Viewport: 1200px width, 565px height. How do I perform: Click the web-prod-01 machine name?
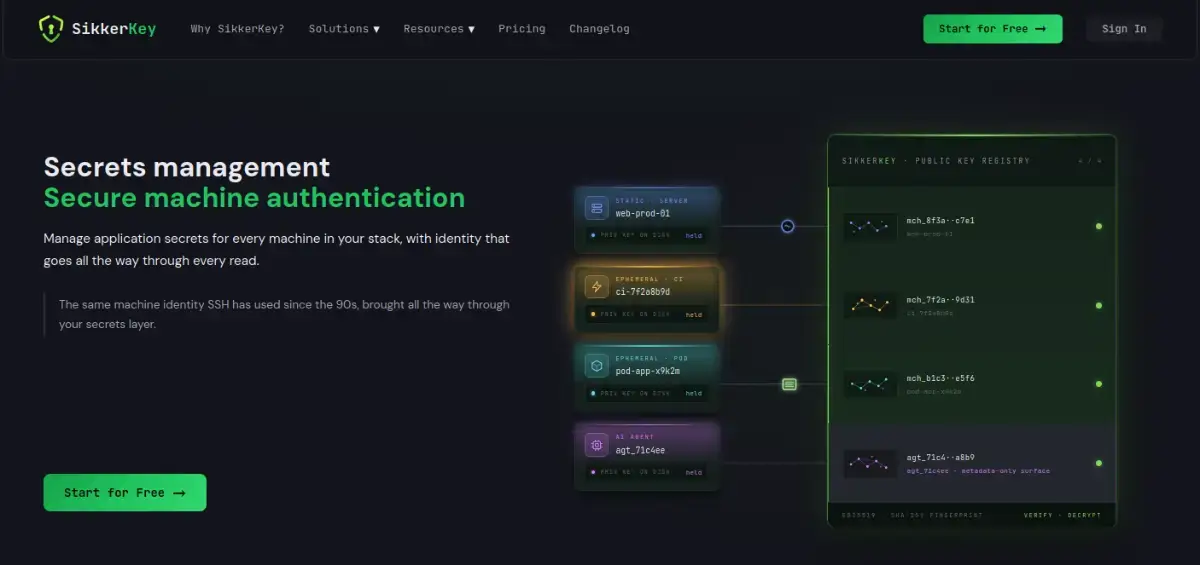642,213
